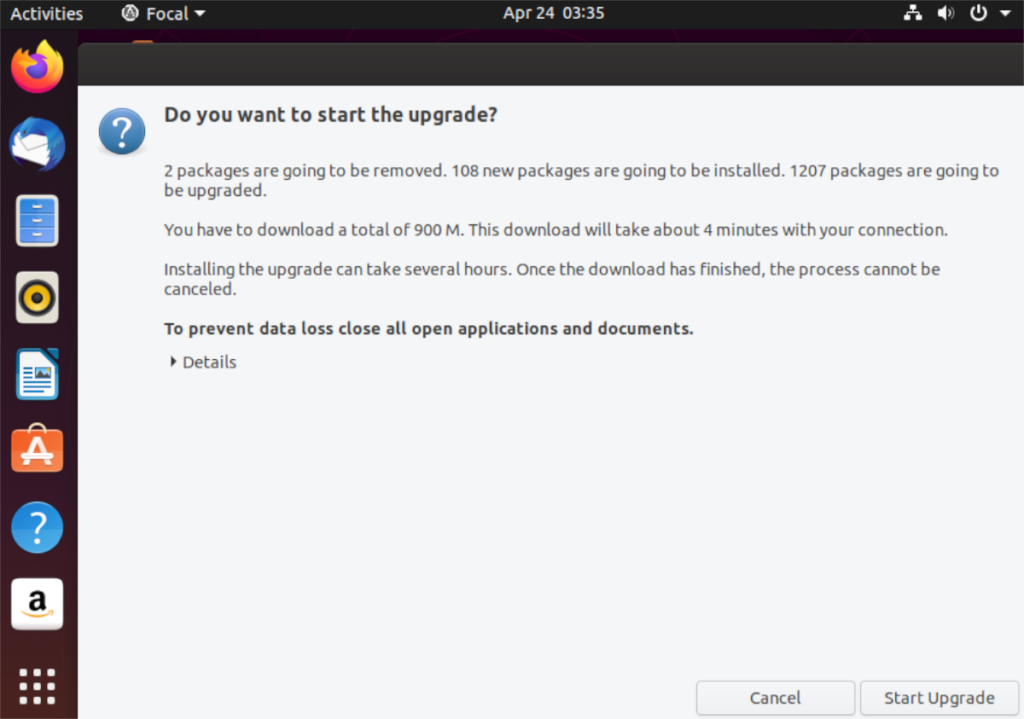The height and width of the screenshot is (719, 1024).
Task: Cancel the upgrade
Action: [774, 697]
